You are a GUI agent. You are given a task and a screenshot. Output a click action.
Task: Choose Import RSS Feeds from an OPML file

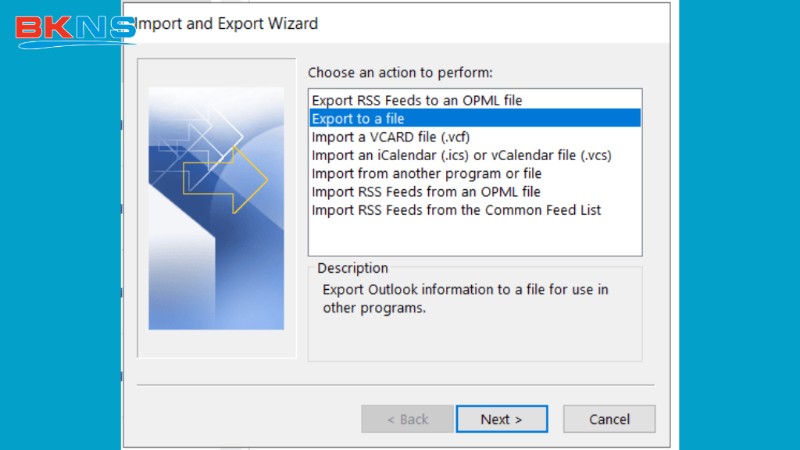click(x=426, y=191)
